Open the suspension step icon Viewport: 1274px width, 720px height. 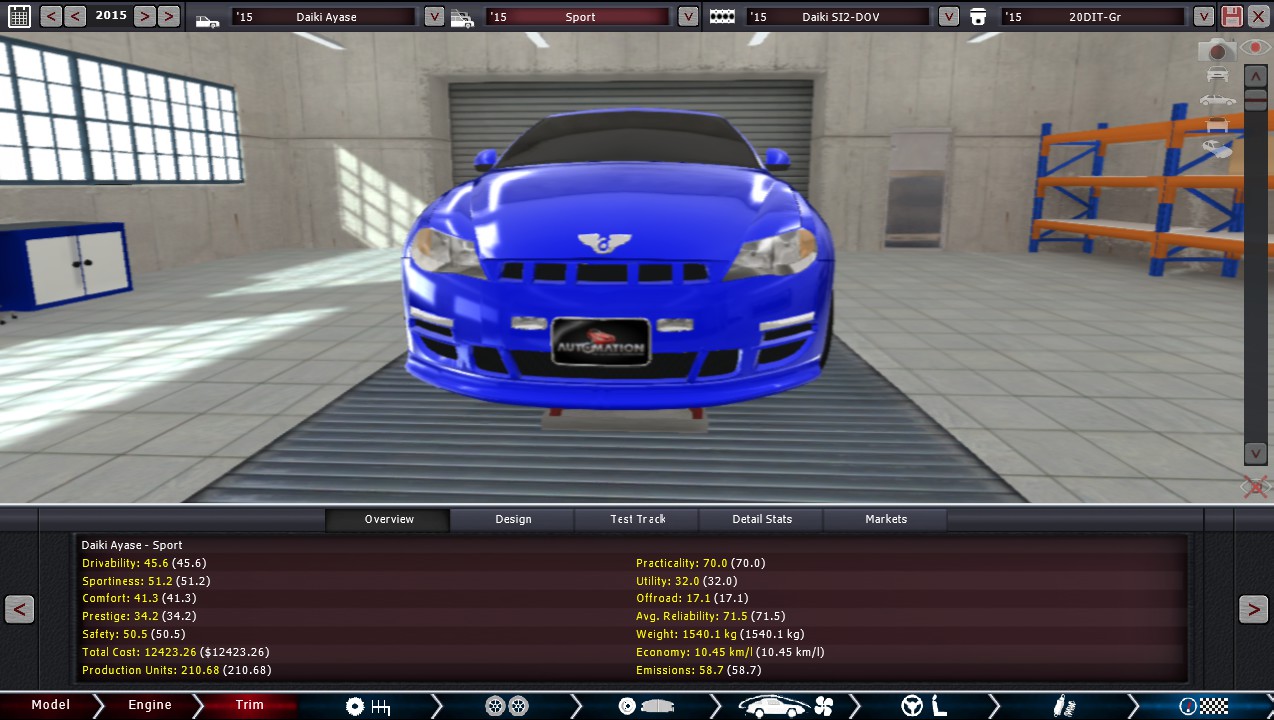tap(1065, 706)
